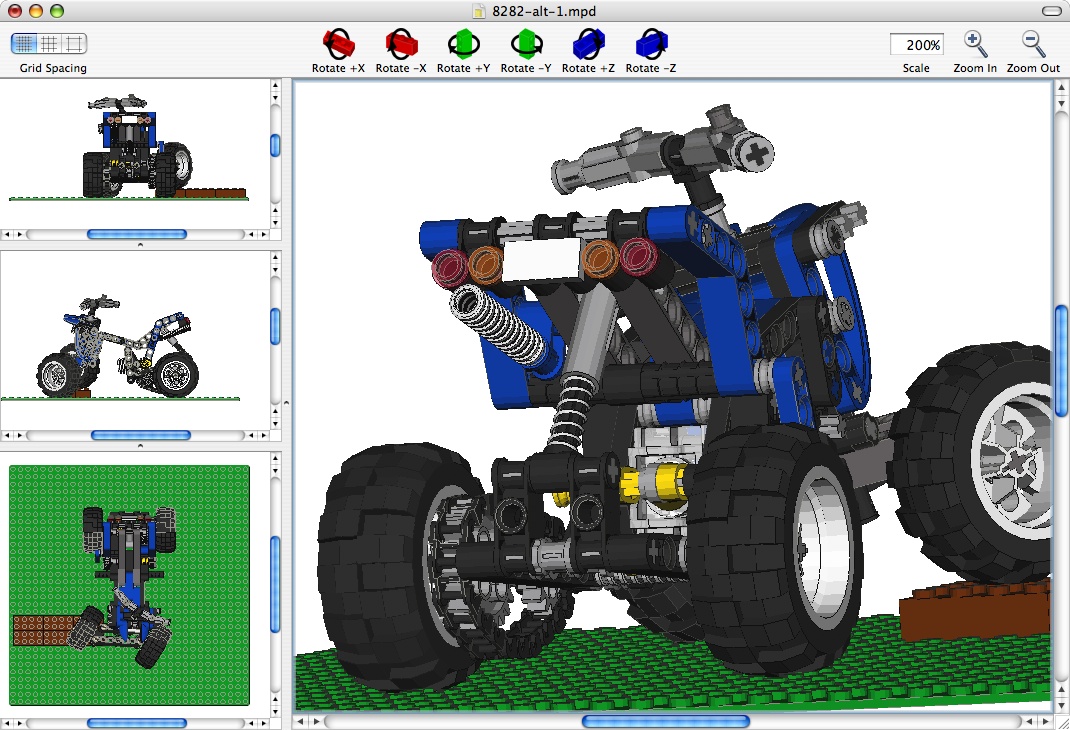Viewport: 1070px width, 730px height.
Task: Click the Scale percentage field
Action: pyautogui.click(x=917, y=45)
